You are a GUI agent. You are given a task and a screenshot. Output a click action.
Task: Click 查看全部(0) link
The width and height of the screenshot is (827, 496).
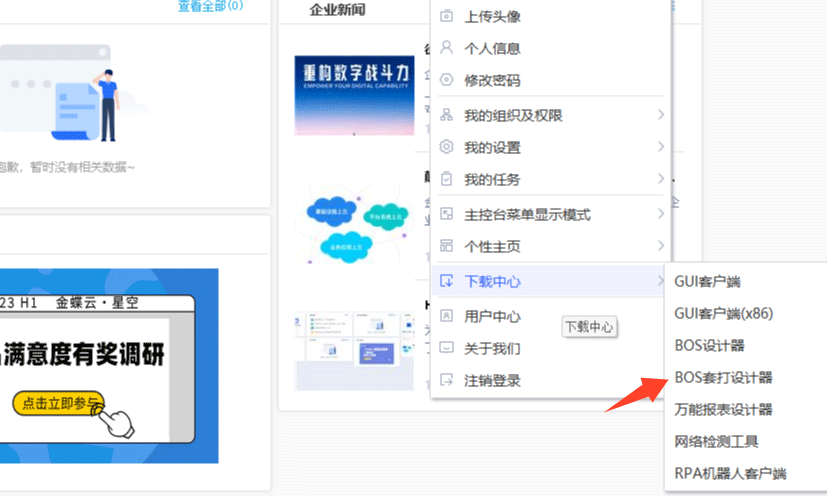click(210, 6)
